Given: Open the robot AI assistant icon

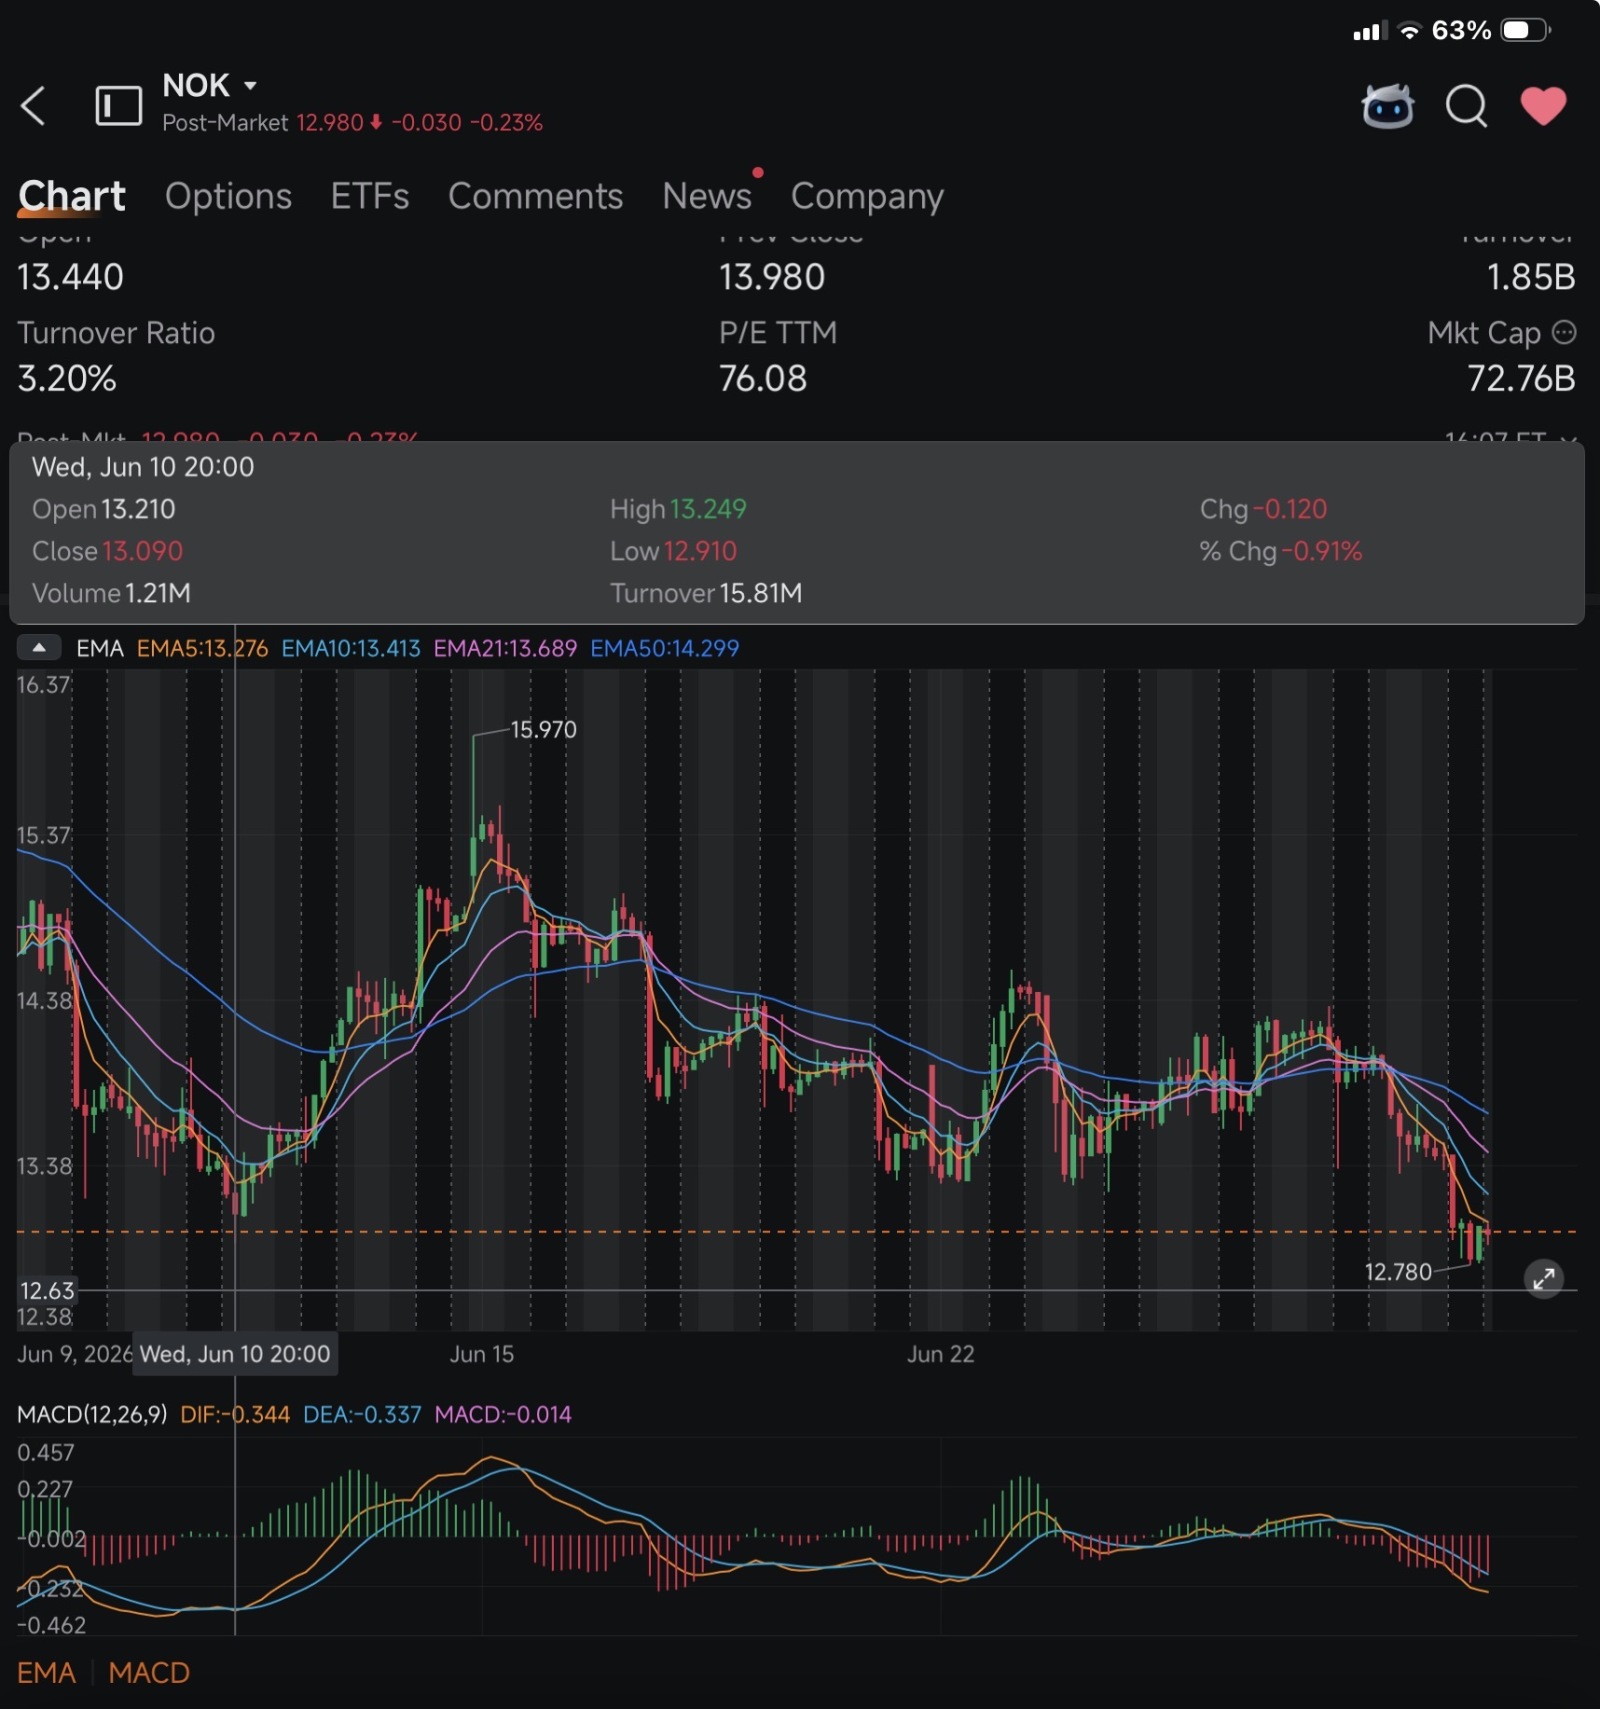Looking at the screenshot, I should [x=1388, y=106].
